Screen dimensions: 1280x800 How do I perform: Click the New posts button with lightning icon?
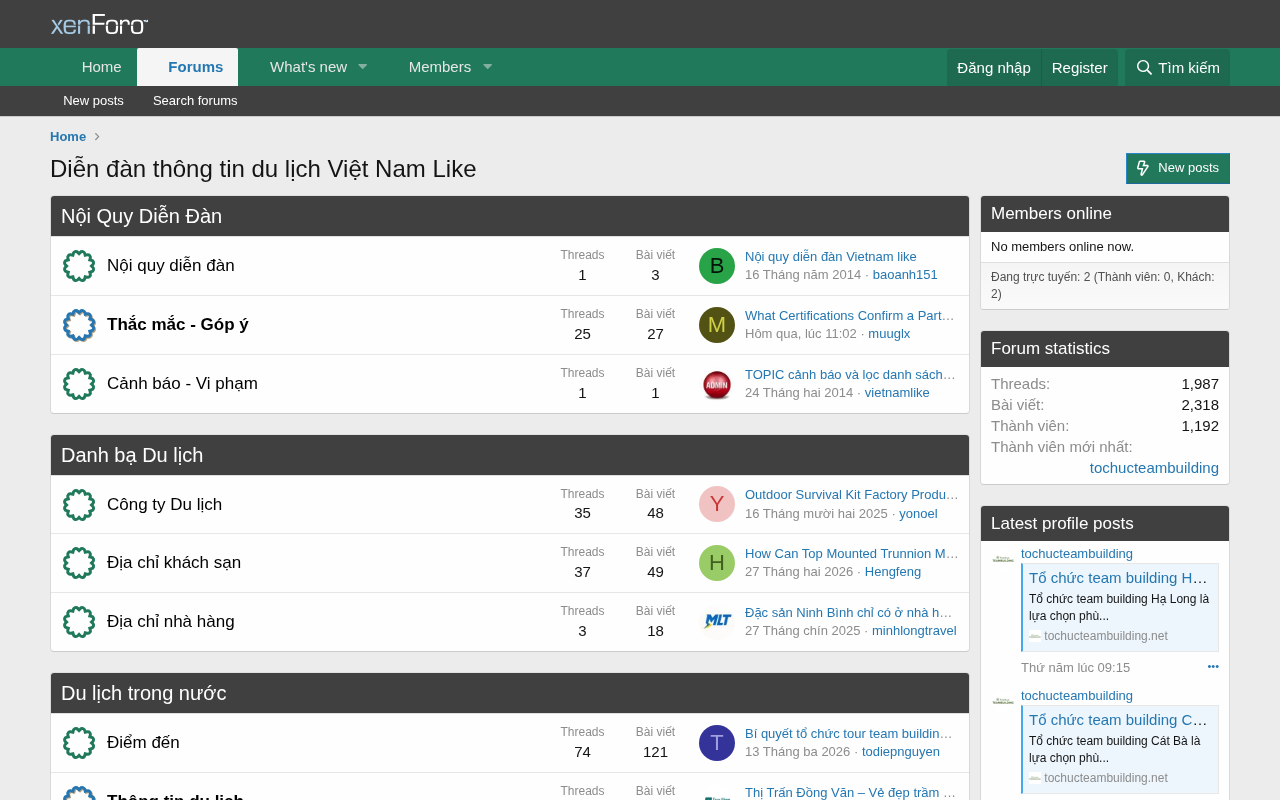1178,168
